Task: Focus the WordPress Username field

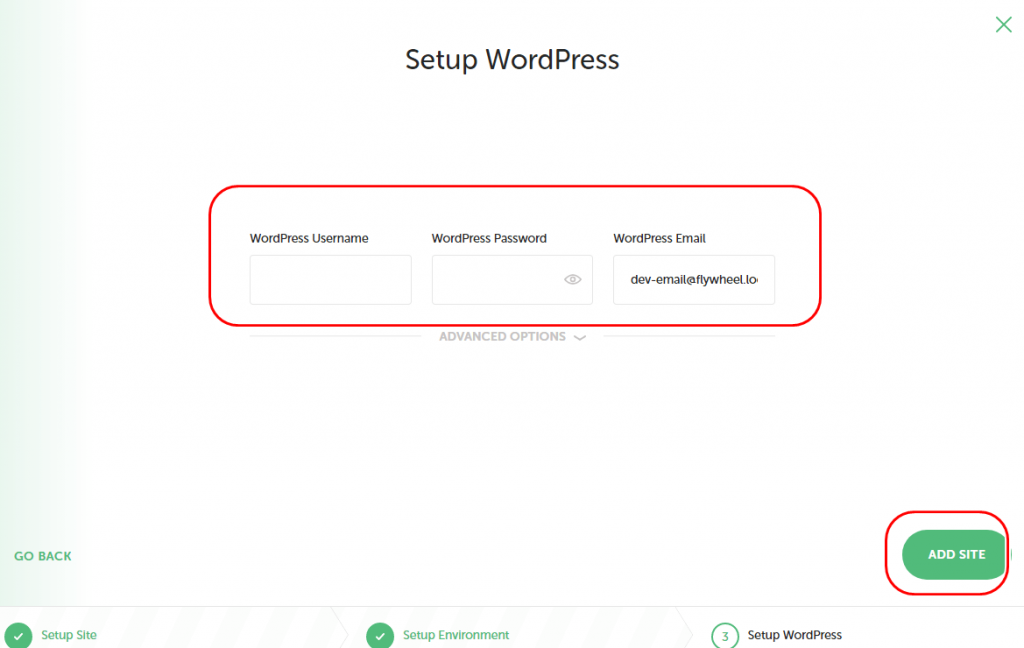Action: 330,280
